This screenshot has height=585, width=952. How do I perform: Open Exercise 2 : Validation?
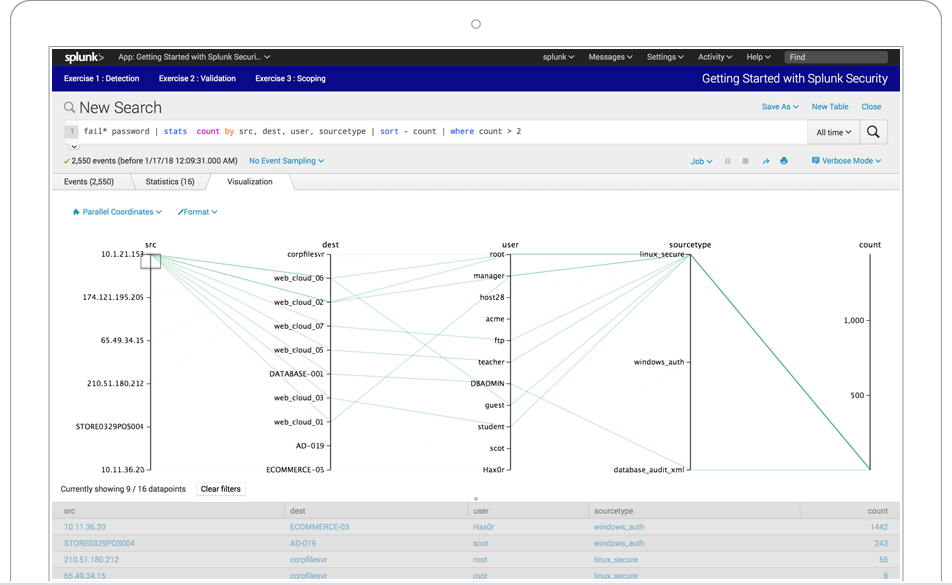point(197,78)
